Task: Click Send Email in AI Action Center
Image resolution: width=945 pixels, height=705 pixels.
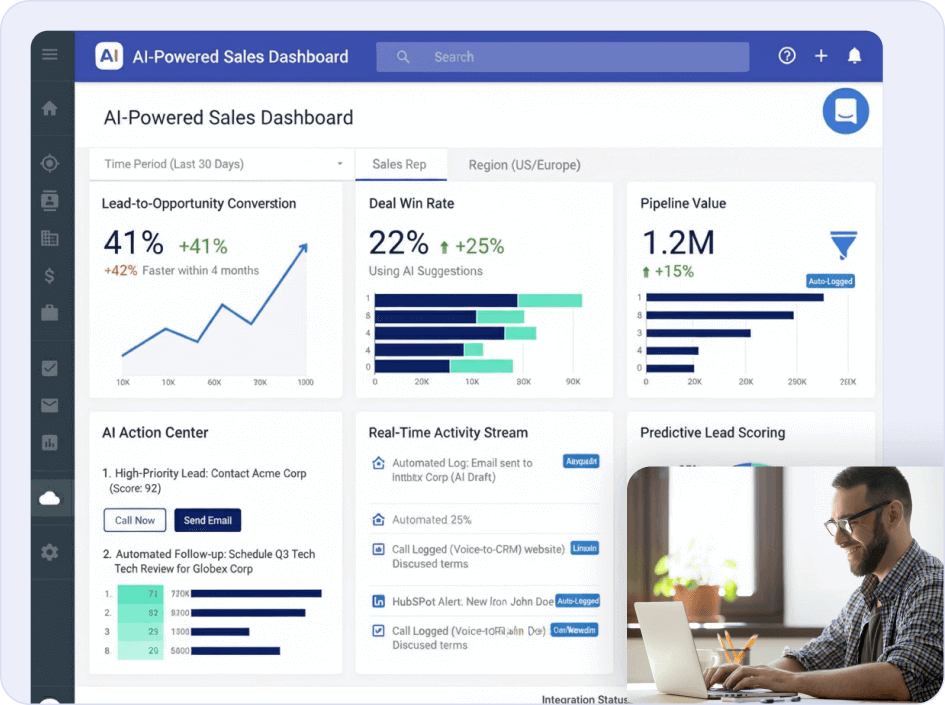Action: (x=207, y=520)
